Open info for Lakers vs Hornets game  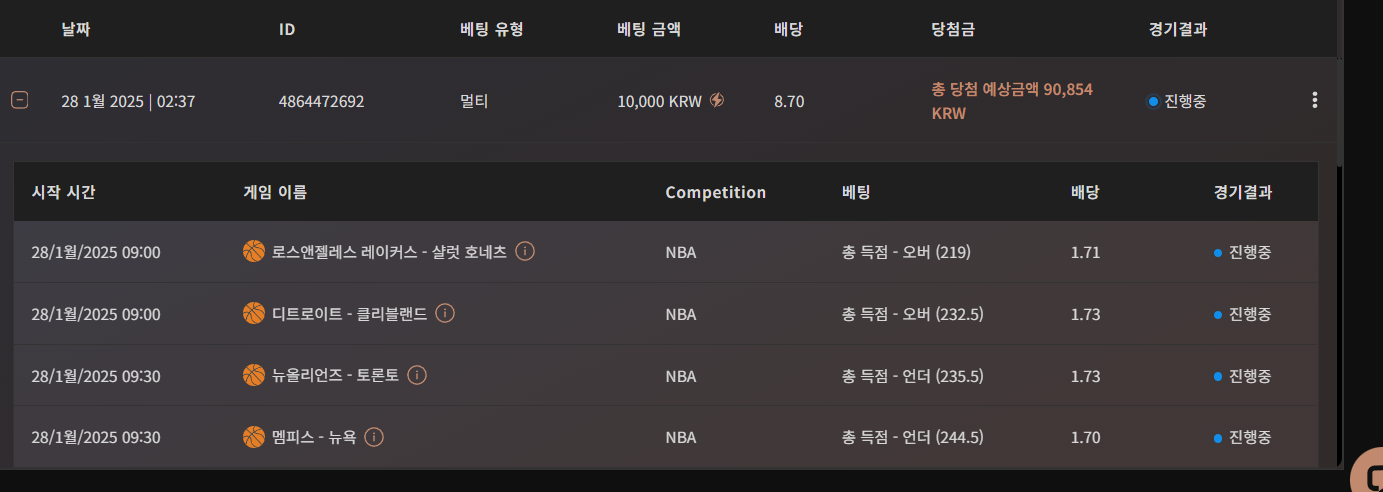point(525,251)
